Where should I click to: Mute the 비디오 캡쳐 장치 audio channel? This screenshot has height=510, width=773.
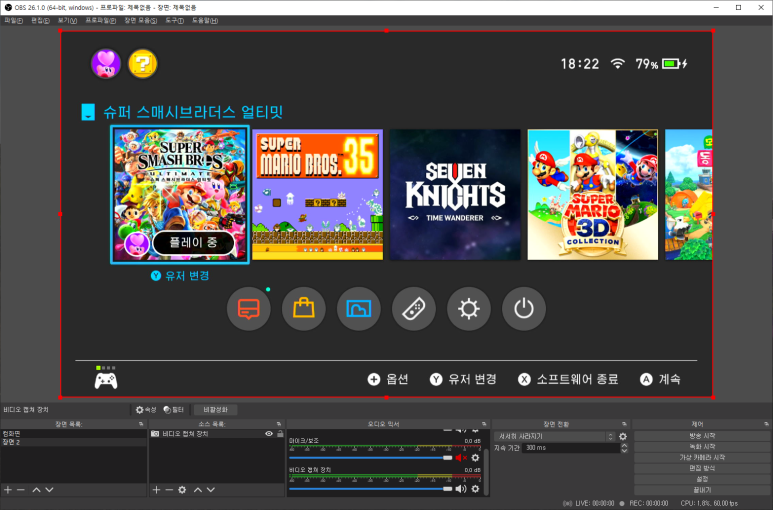click(x=461, y=489)
